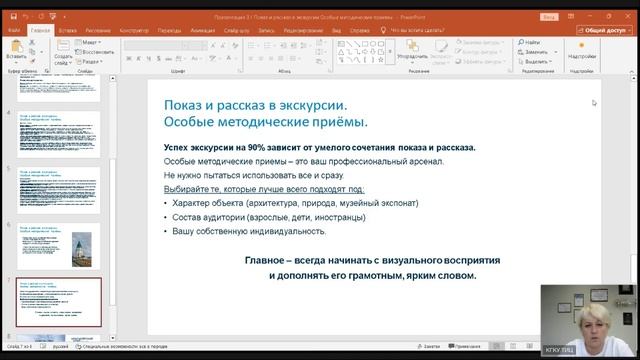Screen dimensions: 640x360
Task: Toggle strikethrough (abc) formatting
Action: click(168, 59)
